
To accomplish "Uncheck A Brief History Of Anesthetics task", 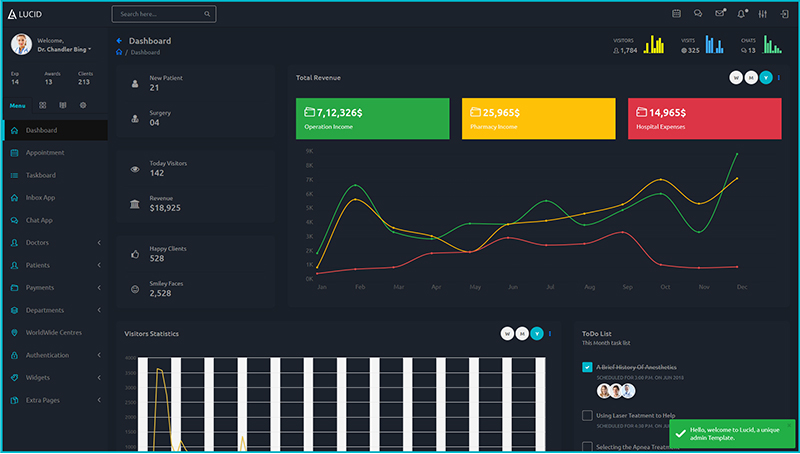I will click(587, 367).
